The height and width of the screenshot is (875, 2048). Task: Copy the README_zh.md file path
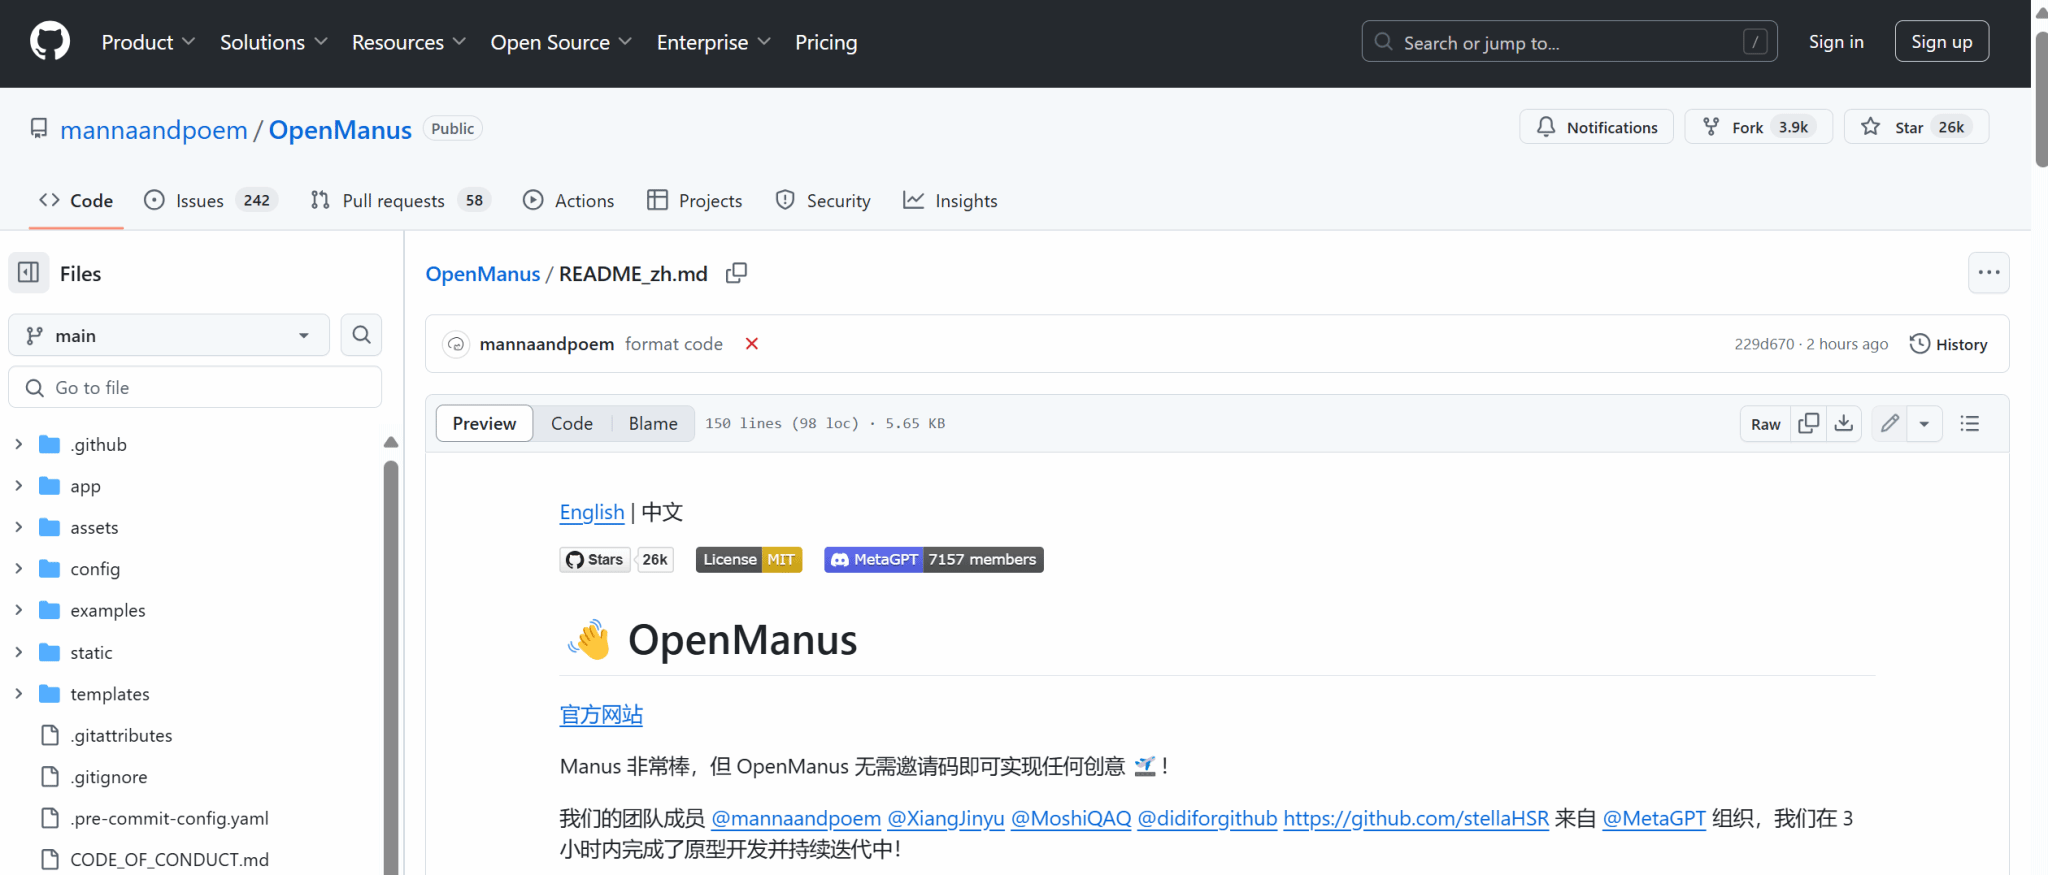(x=736, y=273)
